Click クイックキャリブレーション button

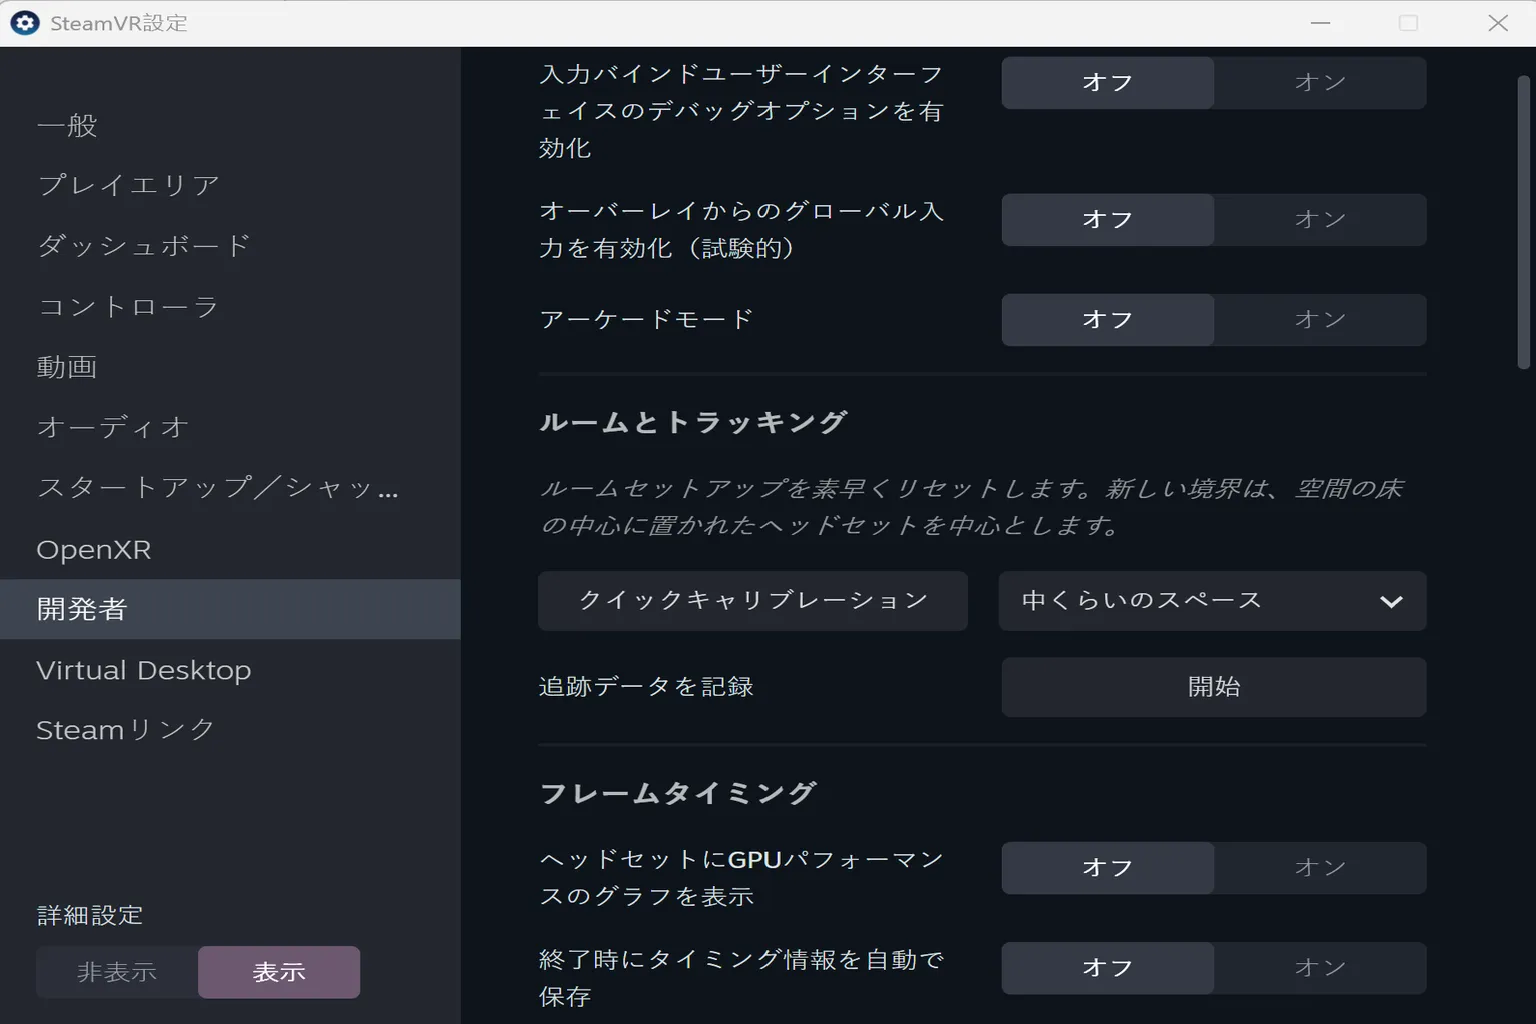pos(753,601)
